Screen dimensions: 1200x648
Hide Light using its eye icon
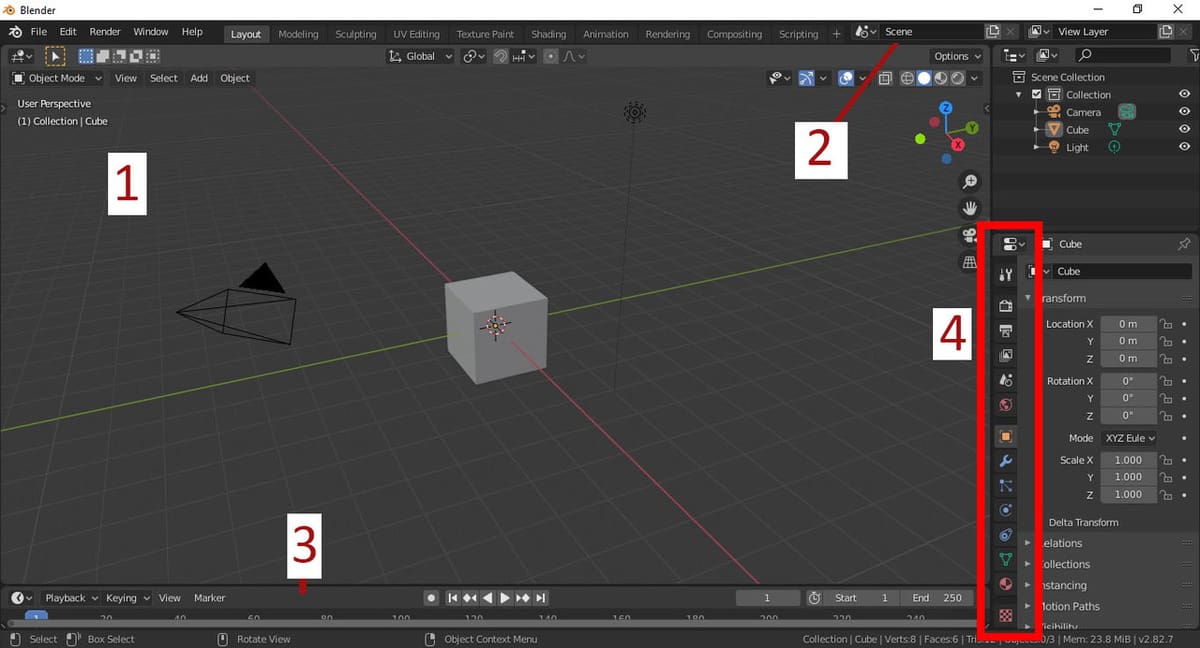[1184, 147]
